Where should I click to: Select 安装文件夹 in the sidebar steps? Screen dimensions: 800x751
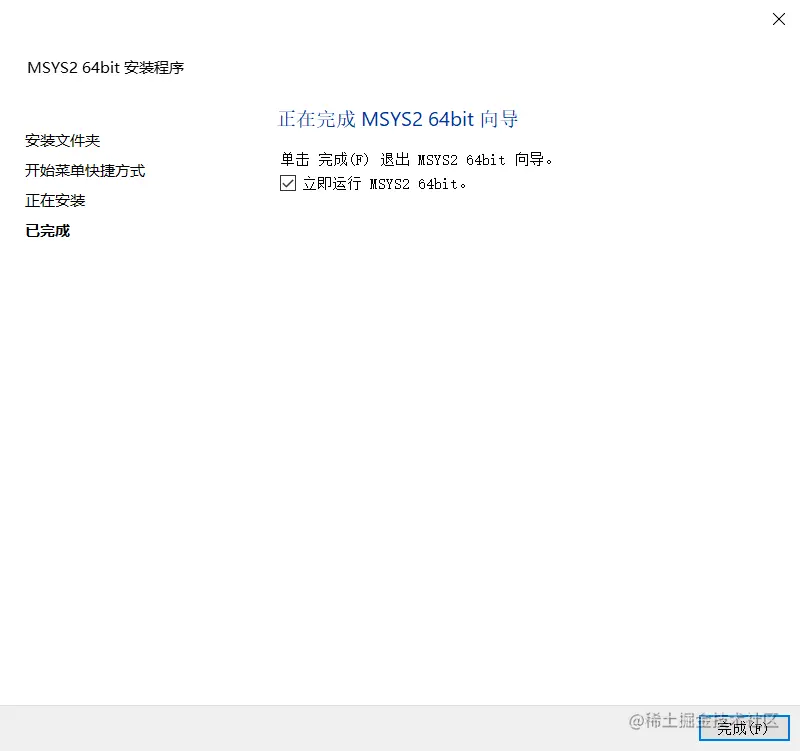pyautogui.click(x=62, y=140)
